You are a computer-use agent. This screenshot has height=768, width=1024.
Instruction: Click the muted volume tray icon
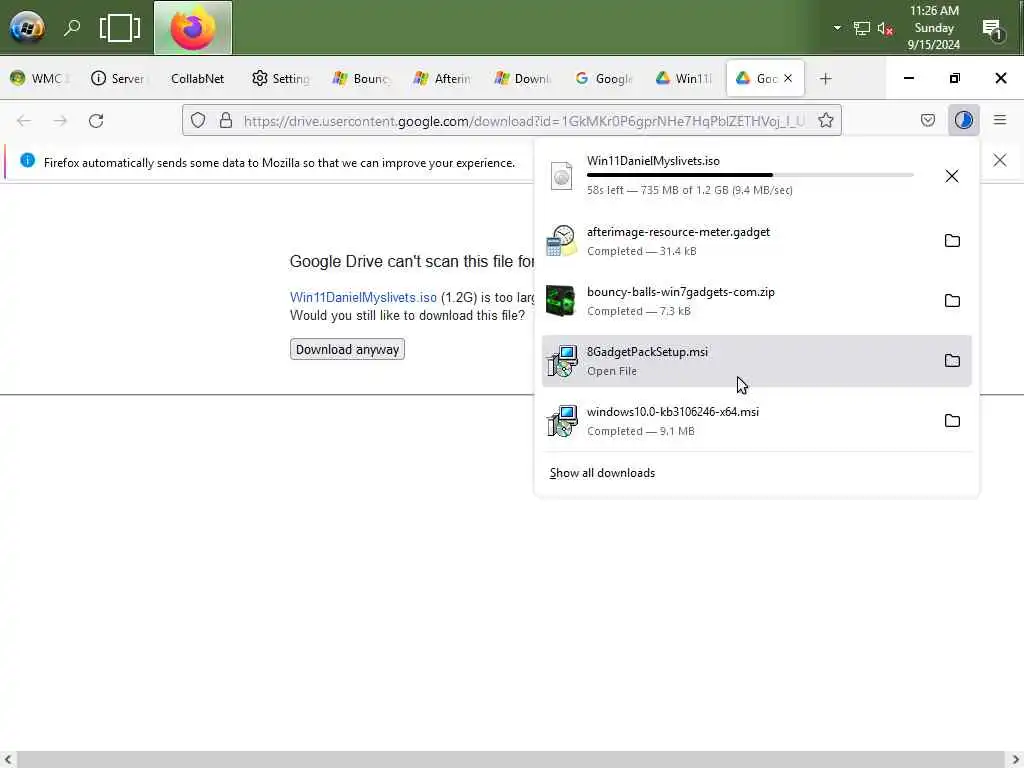(x=885, y=28)
